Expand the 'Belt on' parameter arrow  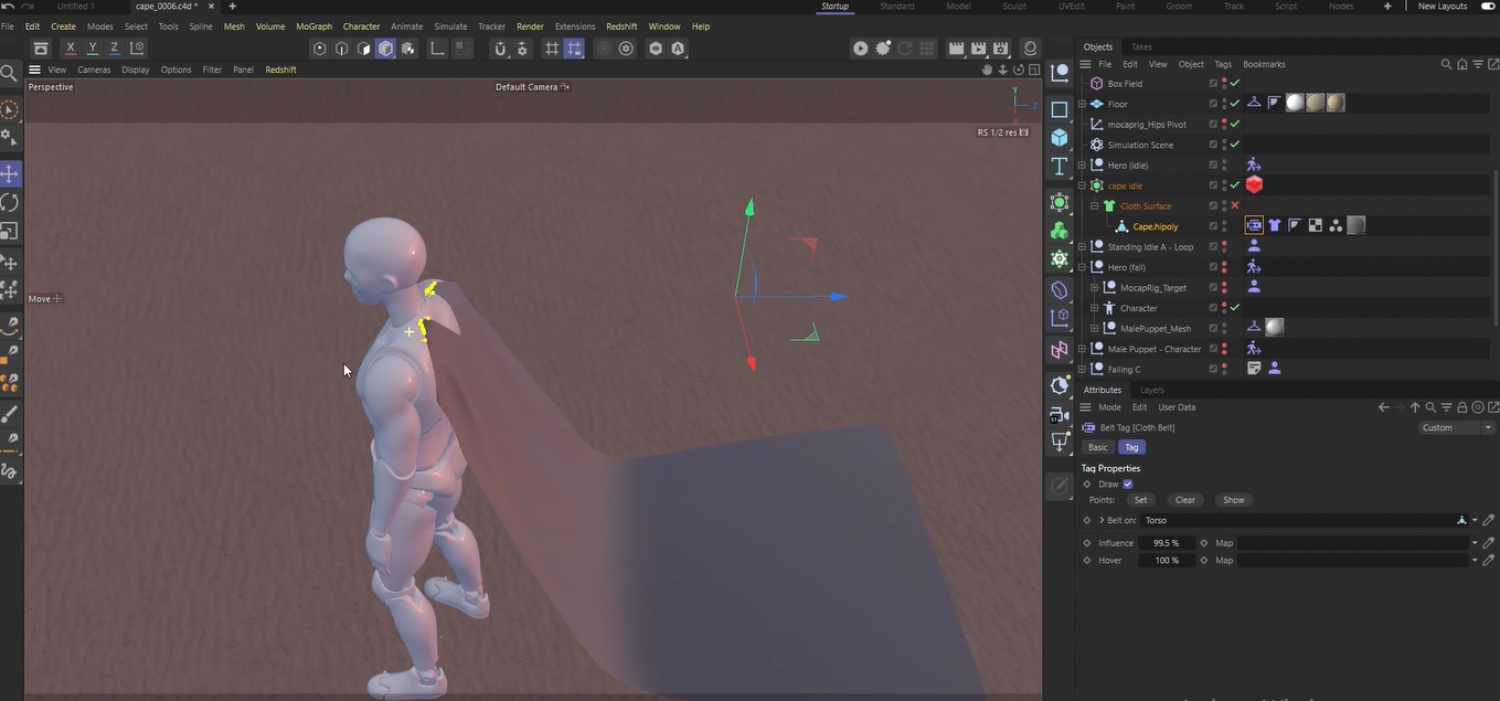[1102, 520]
